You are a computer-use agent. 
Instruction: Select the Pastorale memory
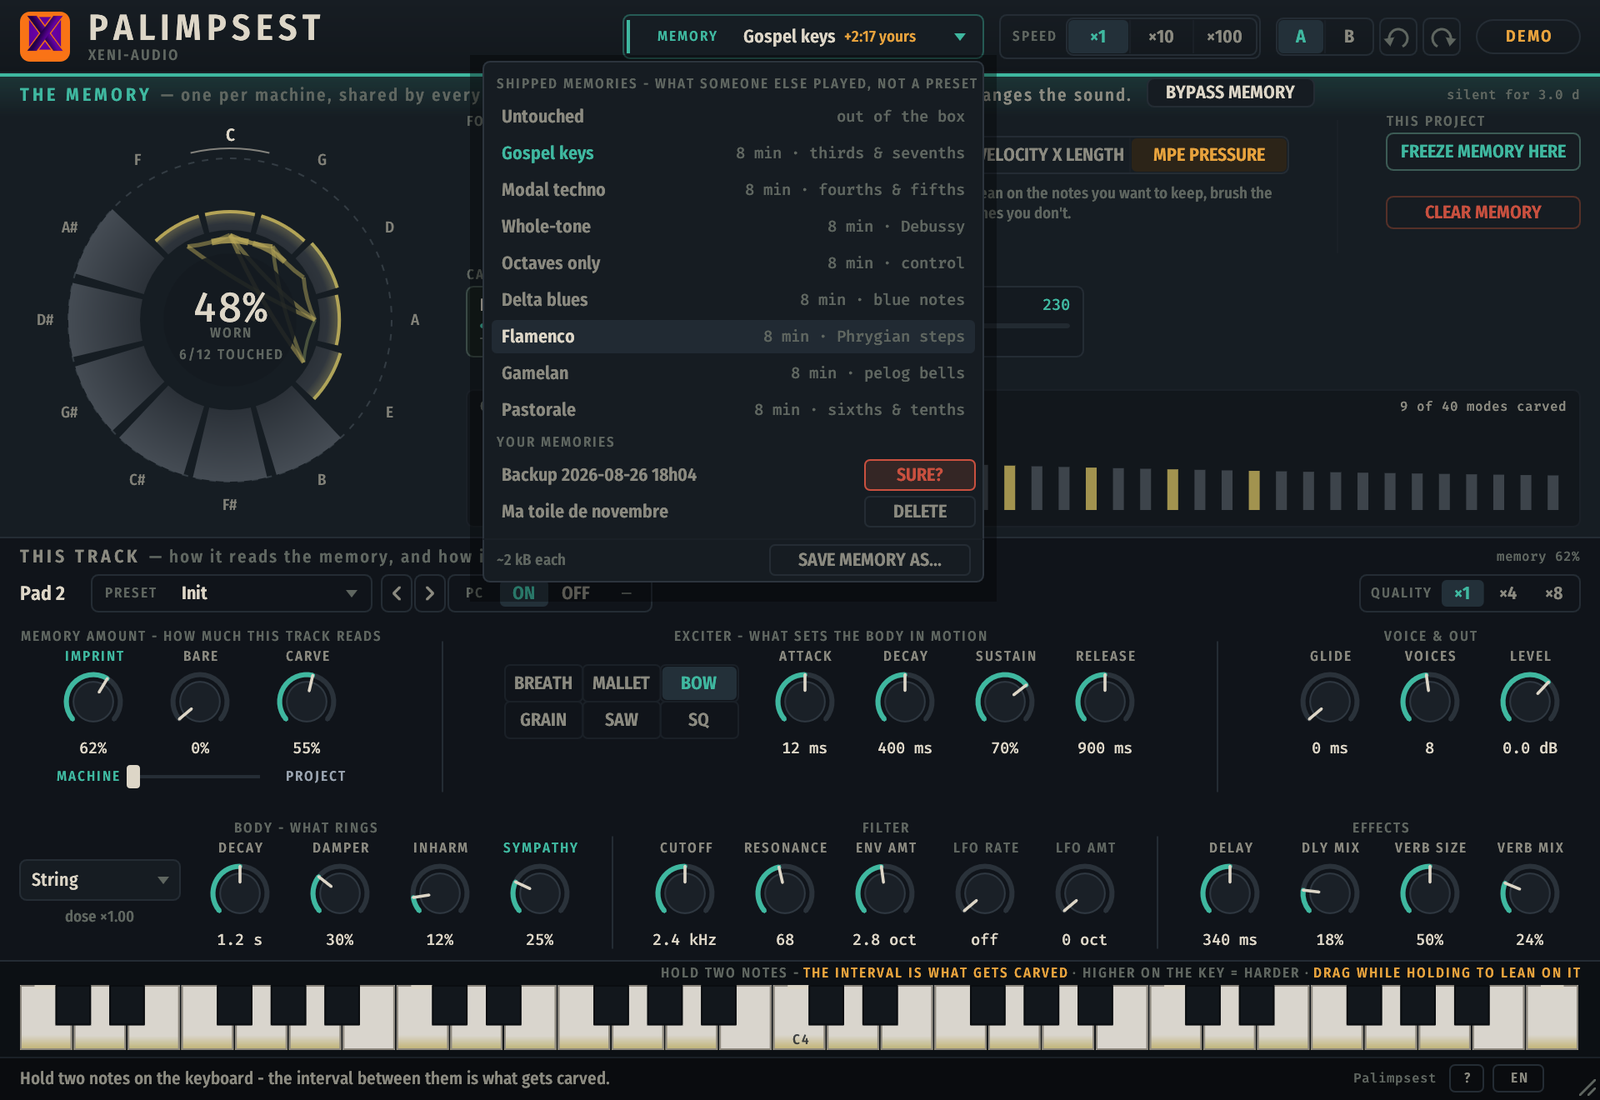tap(733, 410)
